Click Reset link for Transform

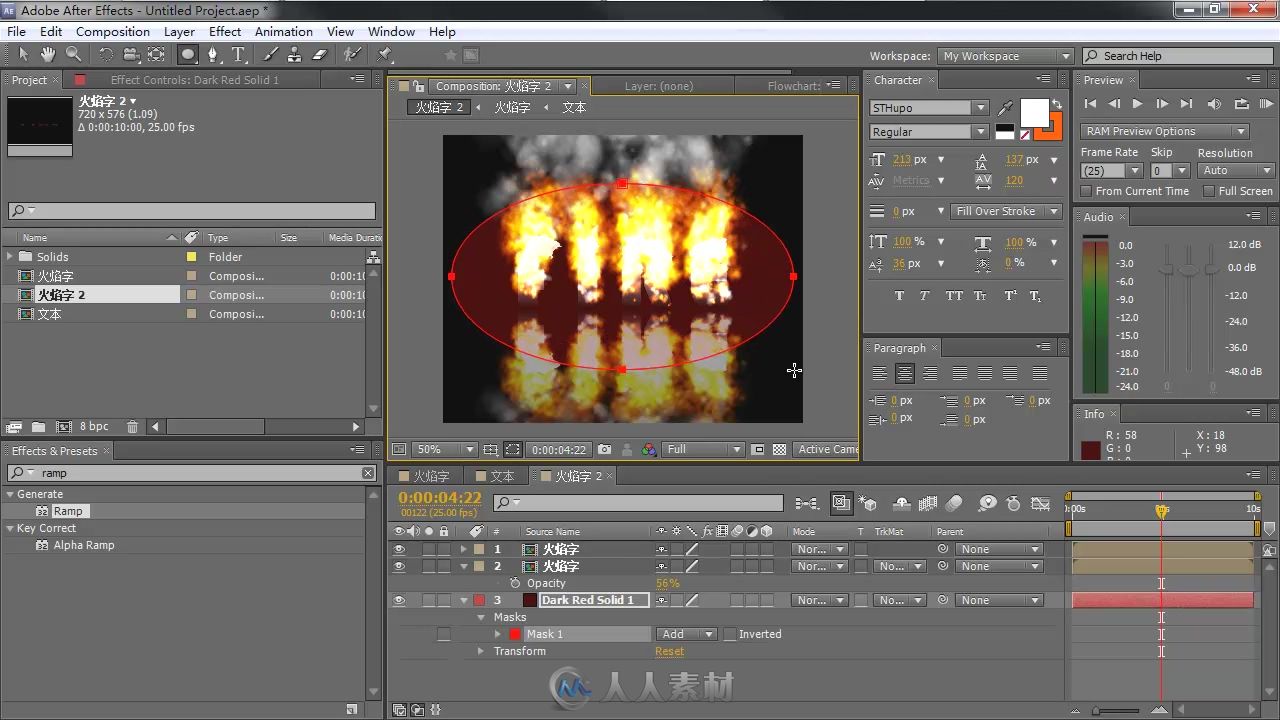point(670,651)
